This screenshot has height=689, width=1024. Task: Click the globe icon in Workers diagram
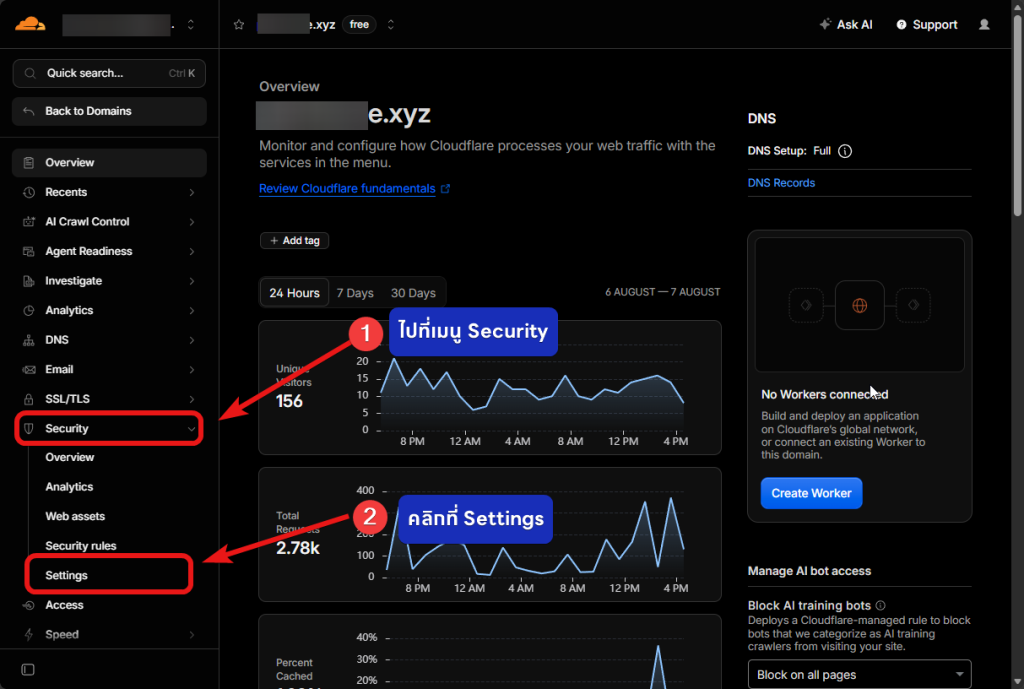[x=859, y=305]
